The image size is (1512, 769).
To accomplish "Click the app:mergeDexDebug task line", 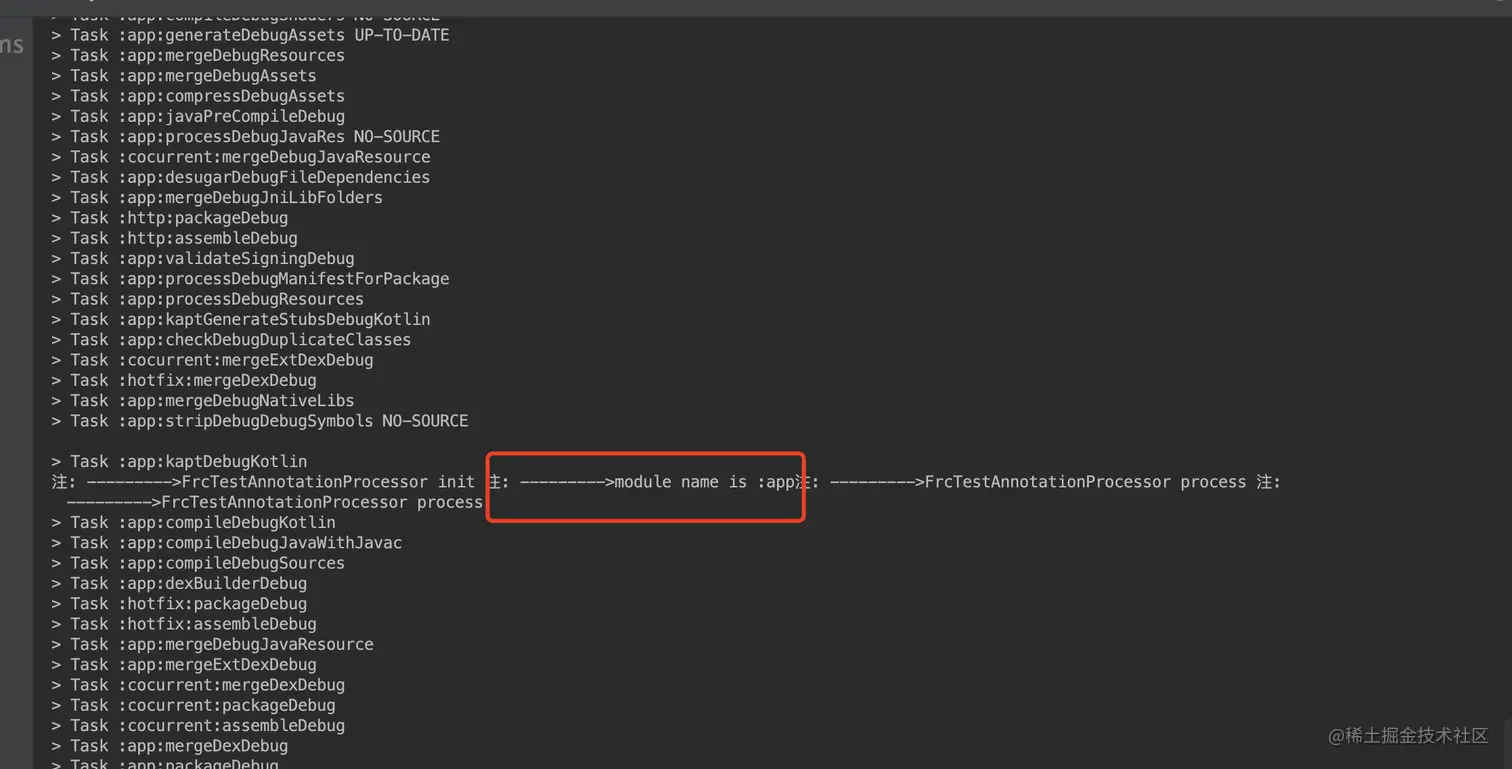I will tap(170, 746).
